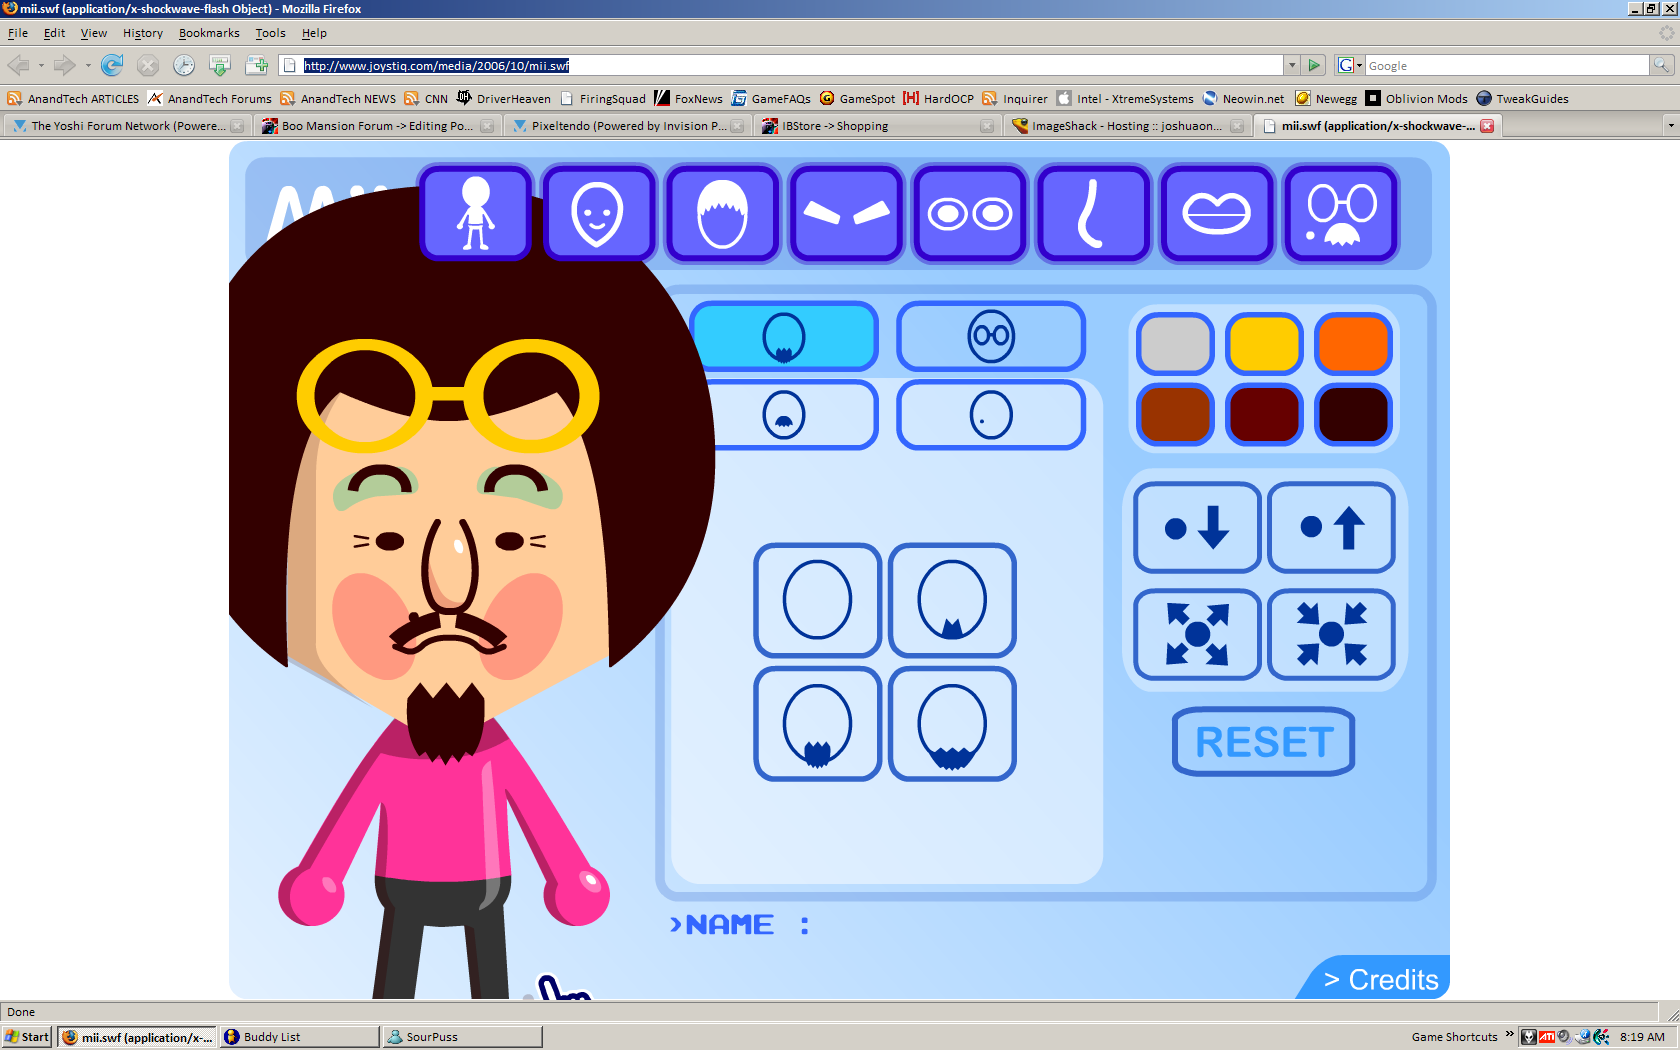Click the Stop loading icon
This screenshot has height=1050, width=1680.
click(x=148, y=66)
